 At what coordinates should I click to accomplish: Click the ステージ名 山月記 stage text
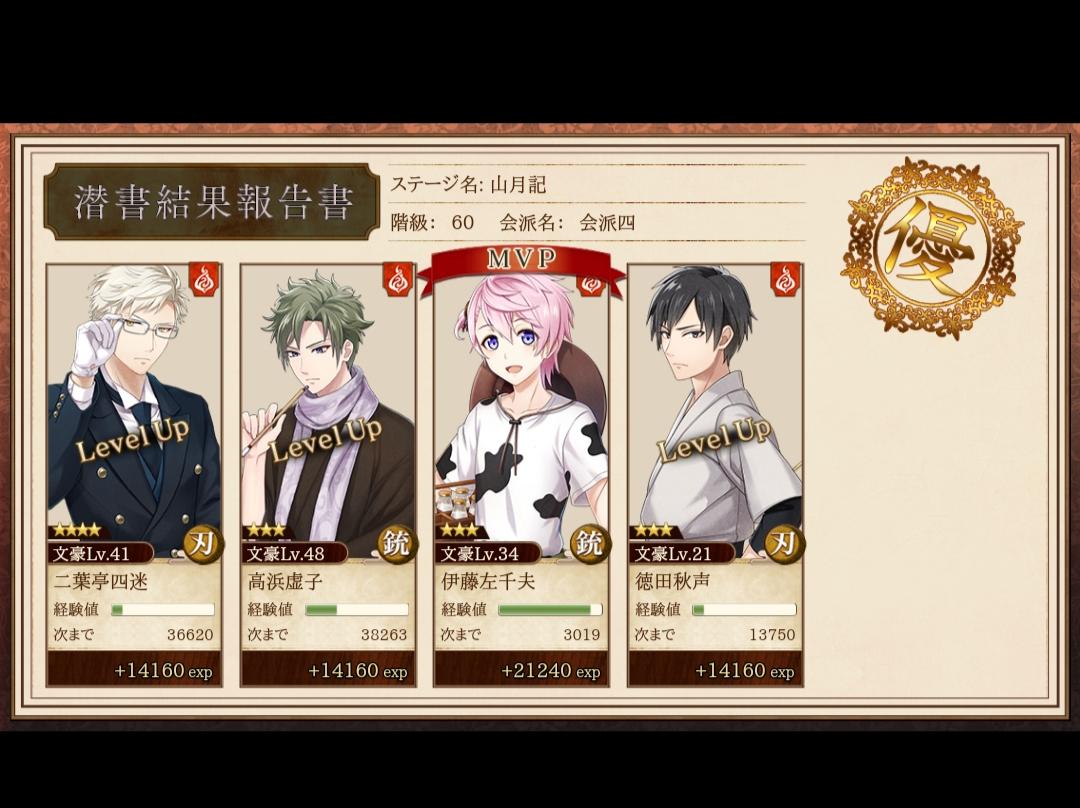pyautogui.click(x=468, y=185)
